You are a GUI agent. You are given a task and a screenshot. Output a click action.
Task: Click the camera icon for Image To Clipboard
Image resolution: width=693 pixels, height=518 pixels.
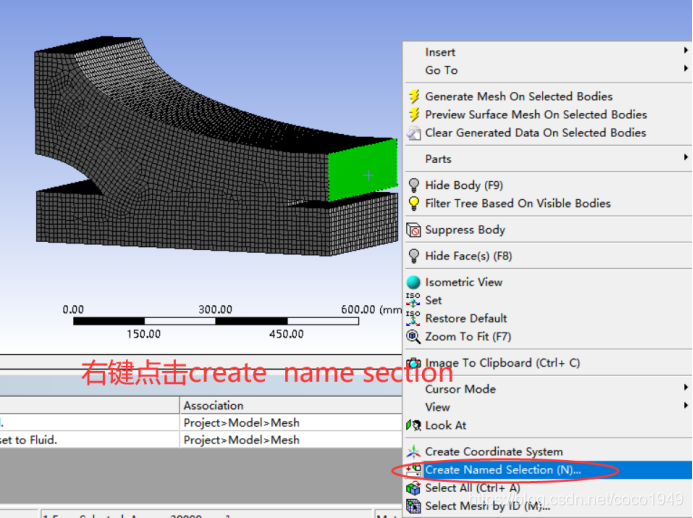pos(414,363)
